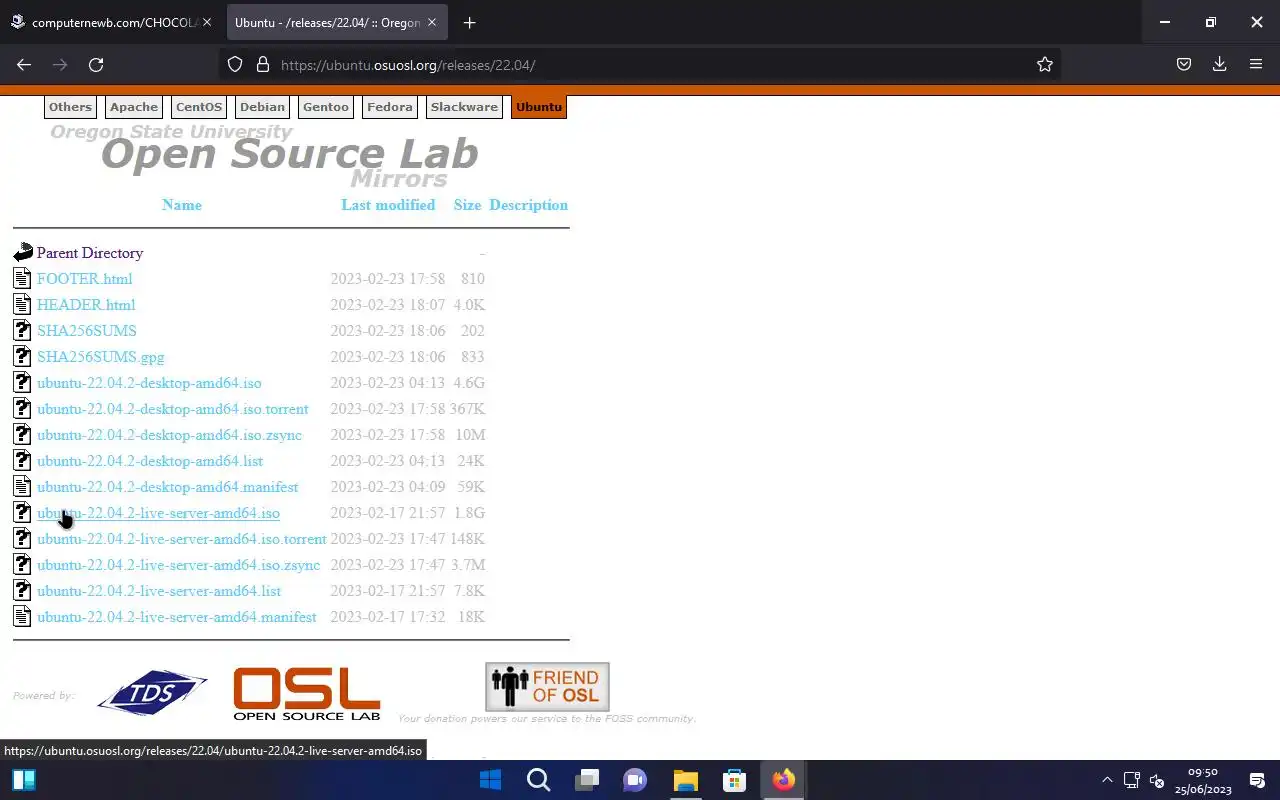Open FOOTER.html link

(84, 279)
